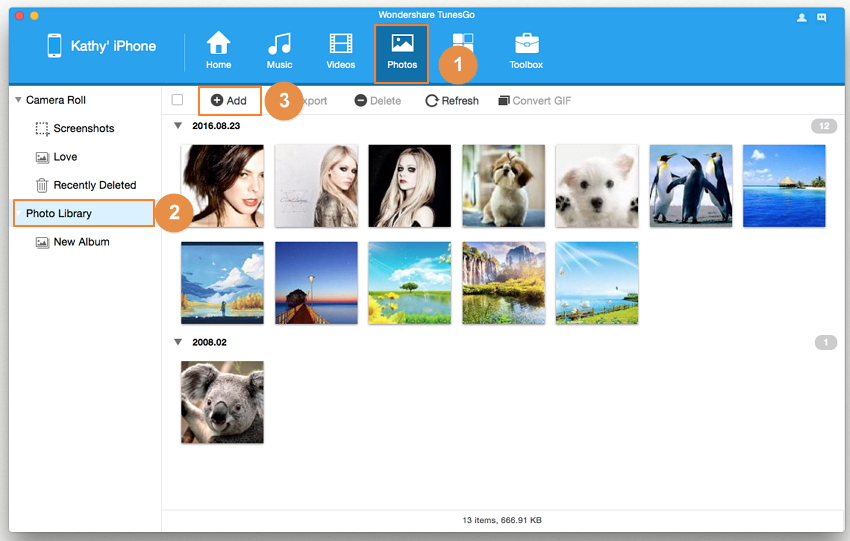Screen dimensions: 850x541
Task: Open the Recently Deleted album
Action: coord(94,185)
